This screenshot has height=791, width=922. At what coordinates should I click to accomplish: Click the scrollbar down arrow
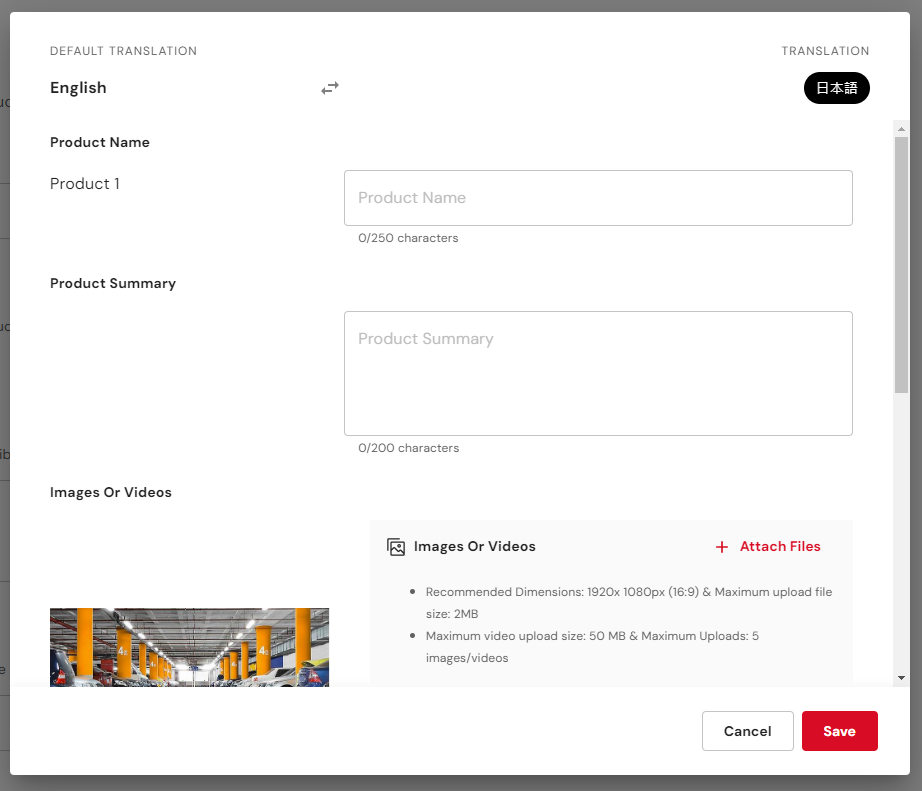click(x=901, y=678)
